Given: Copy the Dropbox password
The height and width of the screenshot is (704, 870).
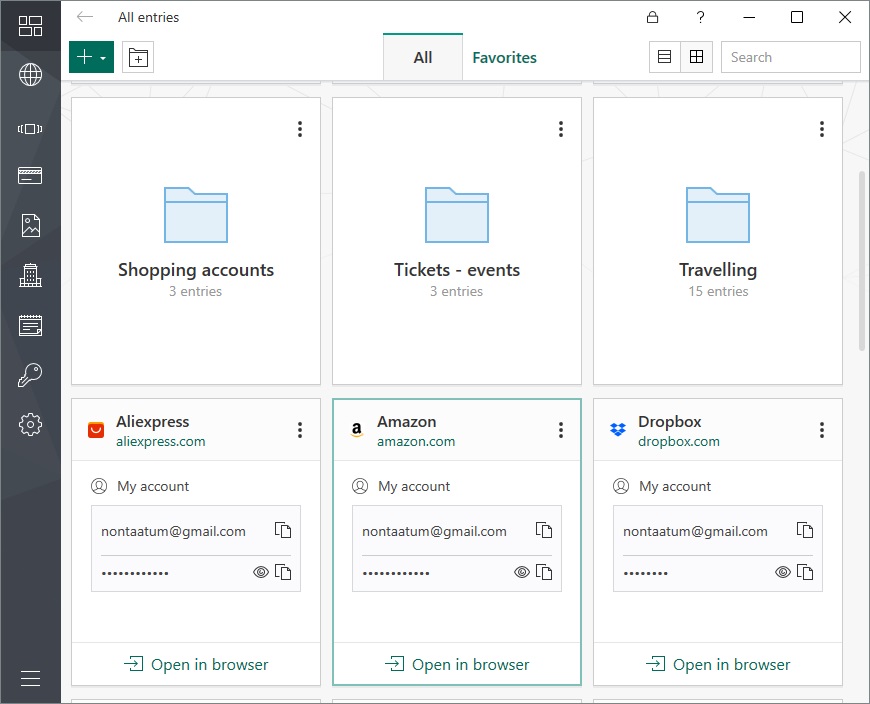Looking at the screenshot, I should [x=805, y=573].
